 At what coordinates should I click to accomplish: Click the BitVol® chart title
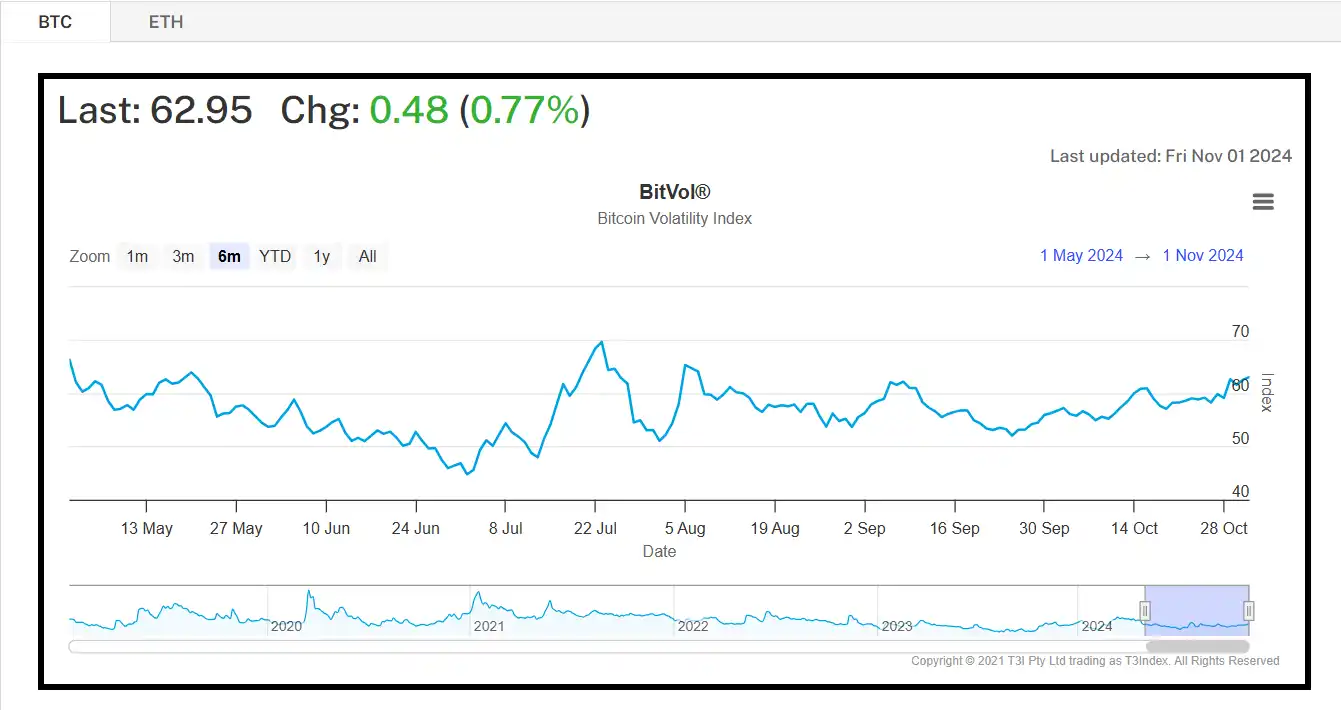[x=674, y=192]
